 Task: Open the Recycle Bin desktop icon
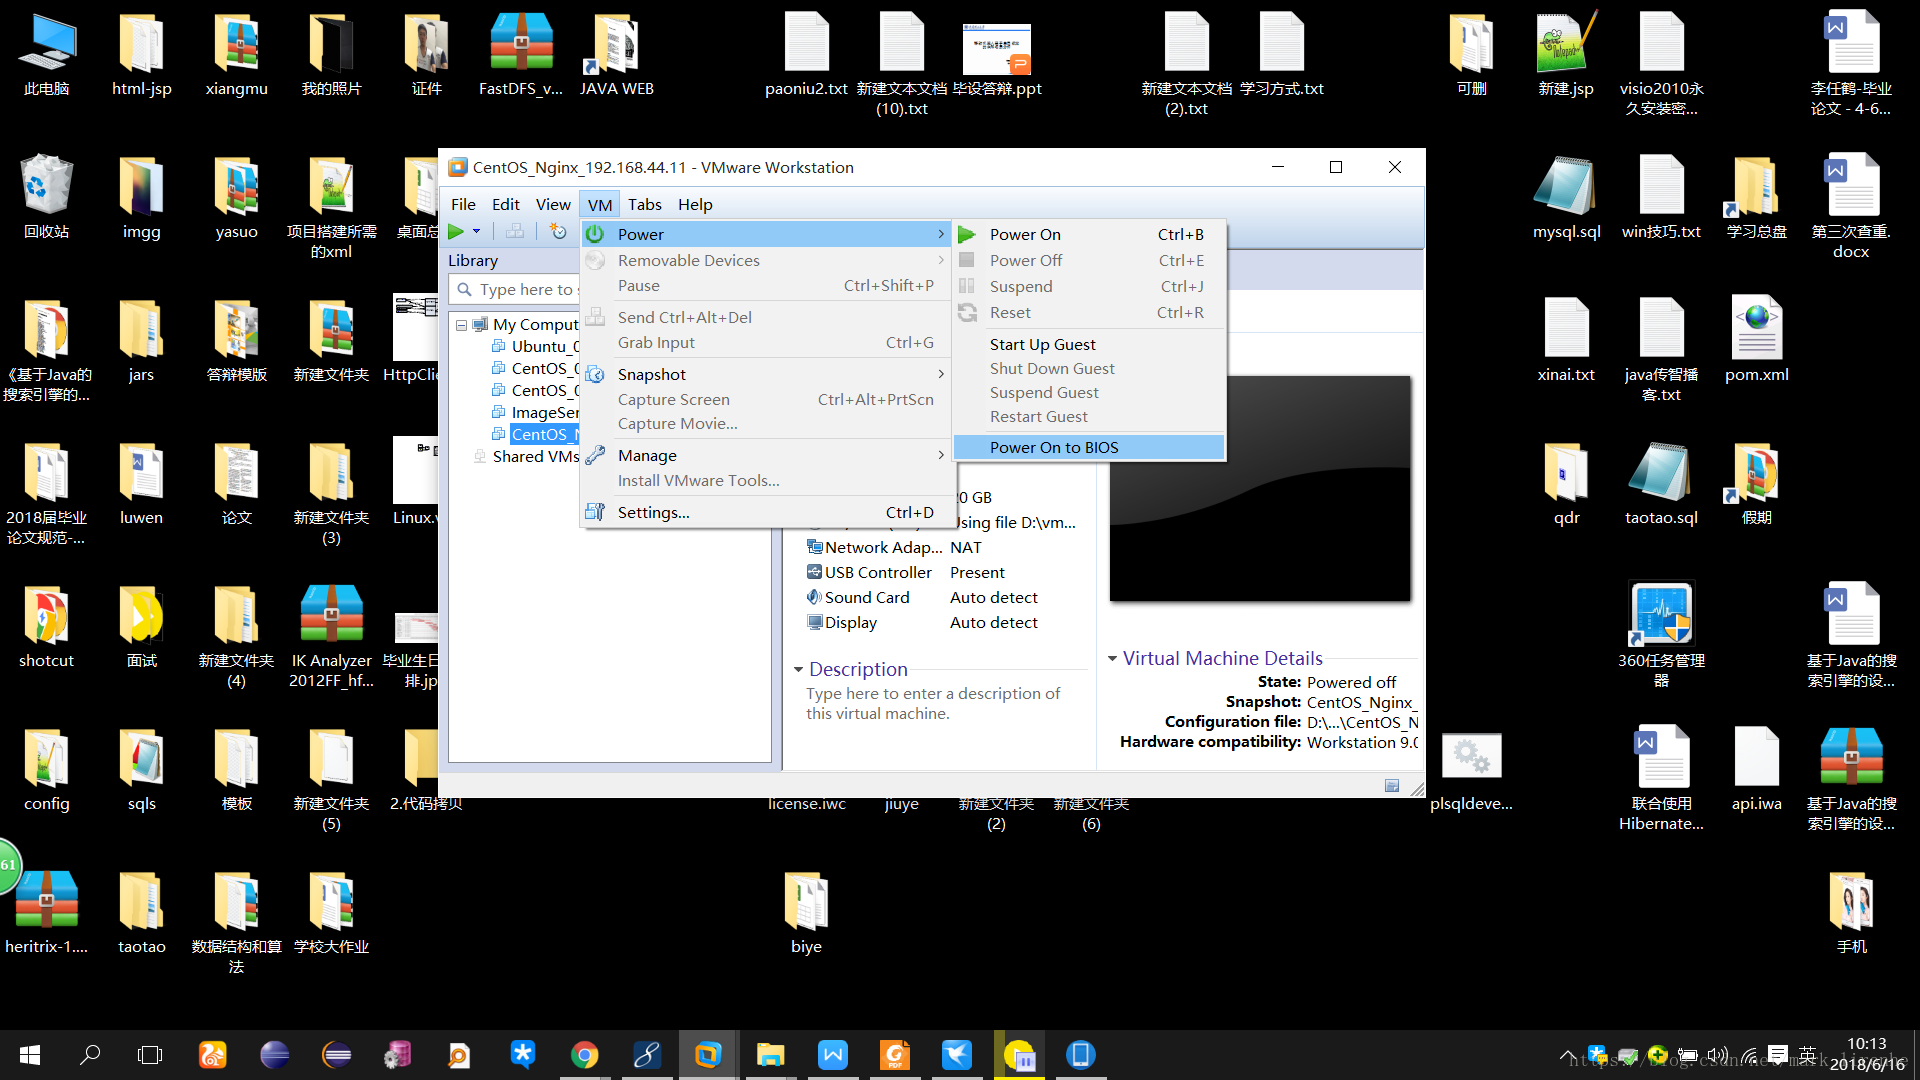(47, 198)
